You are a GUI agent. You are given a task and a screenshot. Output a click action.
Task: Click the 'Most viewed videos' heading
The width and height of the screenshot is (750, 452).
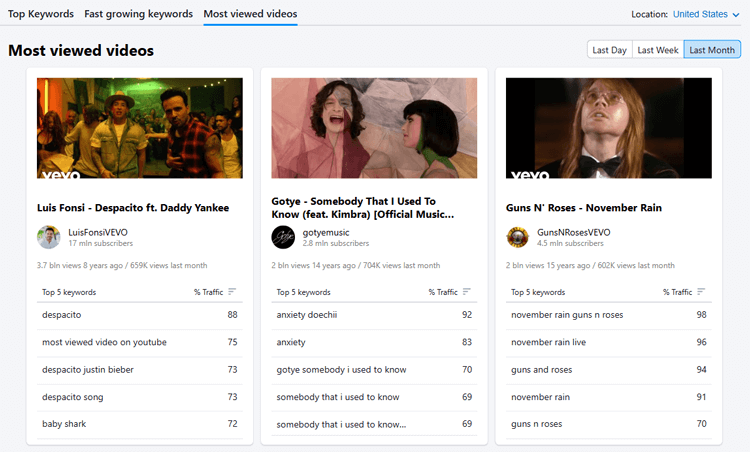point(81,50)
